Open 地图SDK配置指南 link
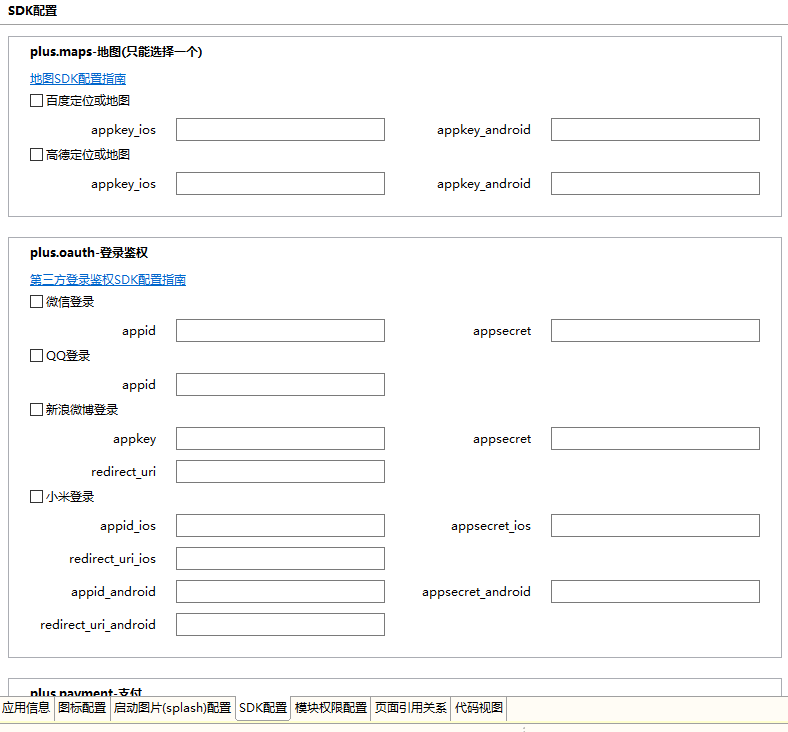The width and height of the screenshot is (788, 732). 78,79
